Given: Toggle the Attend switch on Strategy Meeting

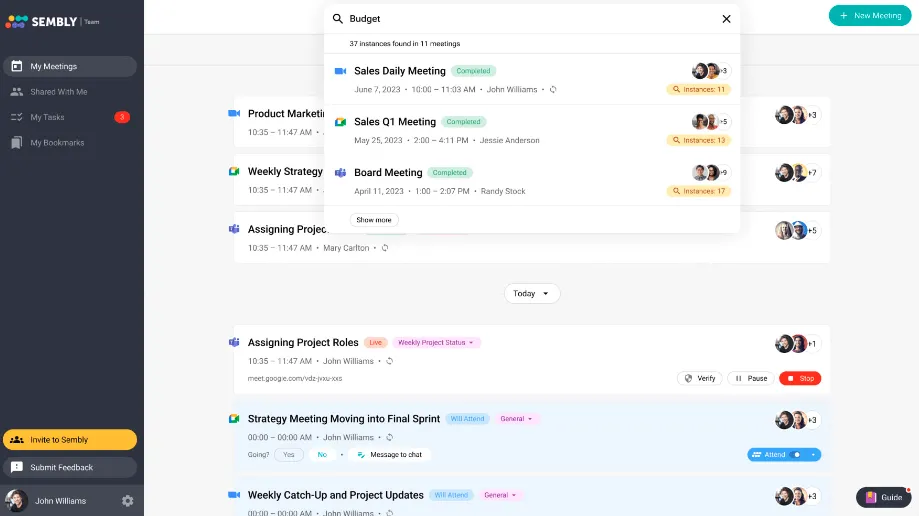Looking at the screenshot, I should pyautogui.click(x=796, y=454).
